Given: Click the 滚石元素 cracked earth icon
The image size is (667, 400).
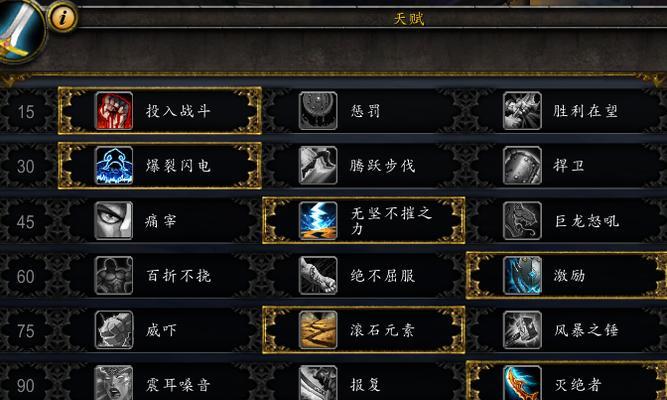Looking at the screenshot, I should tap(318, 330).
